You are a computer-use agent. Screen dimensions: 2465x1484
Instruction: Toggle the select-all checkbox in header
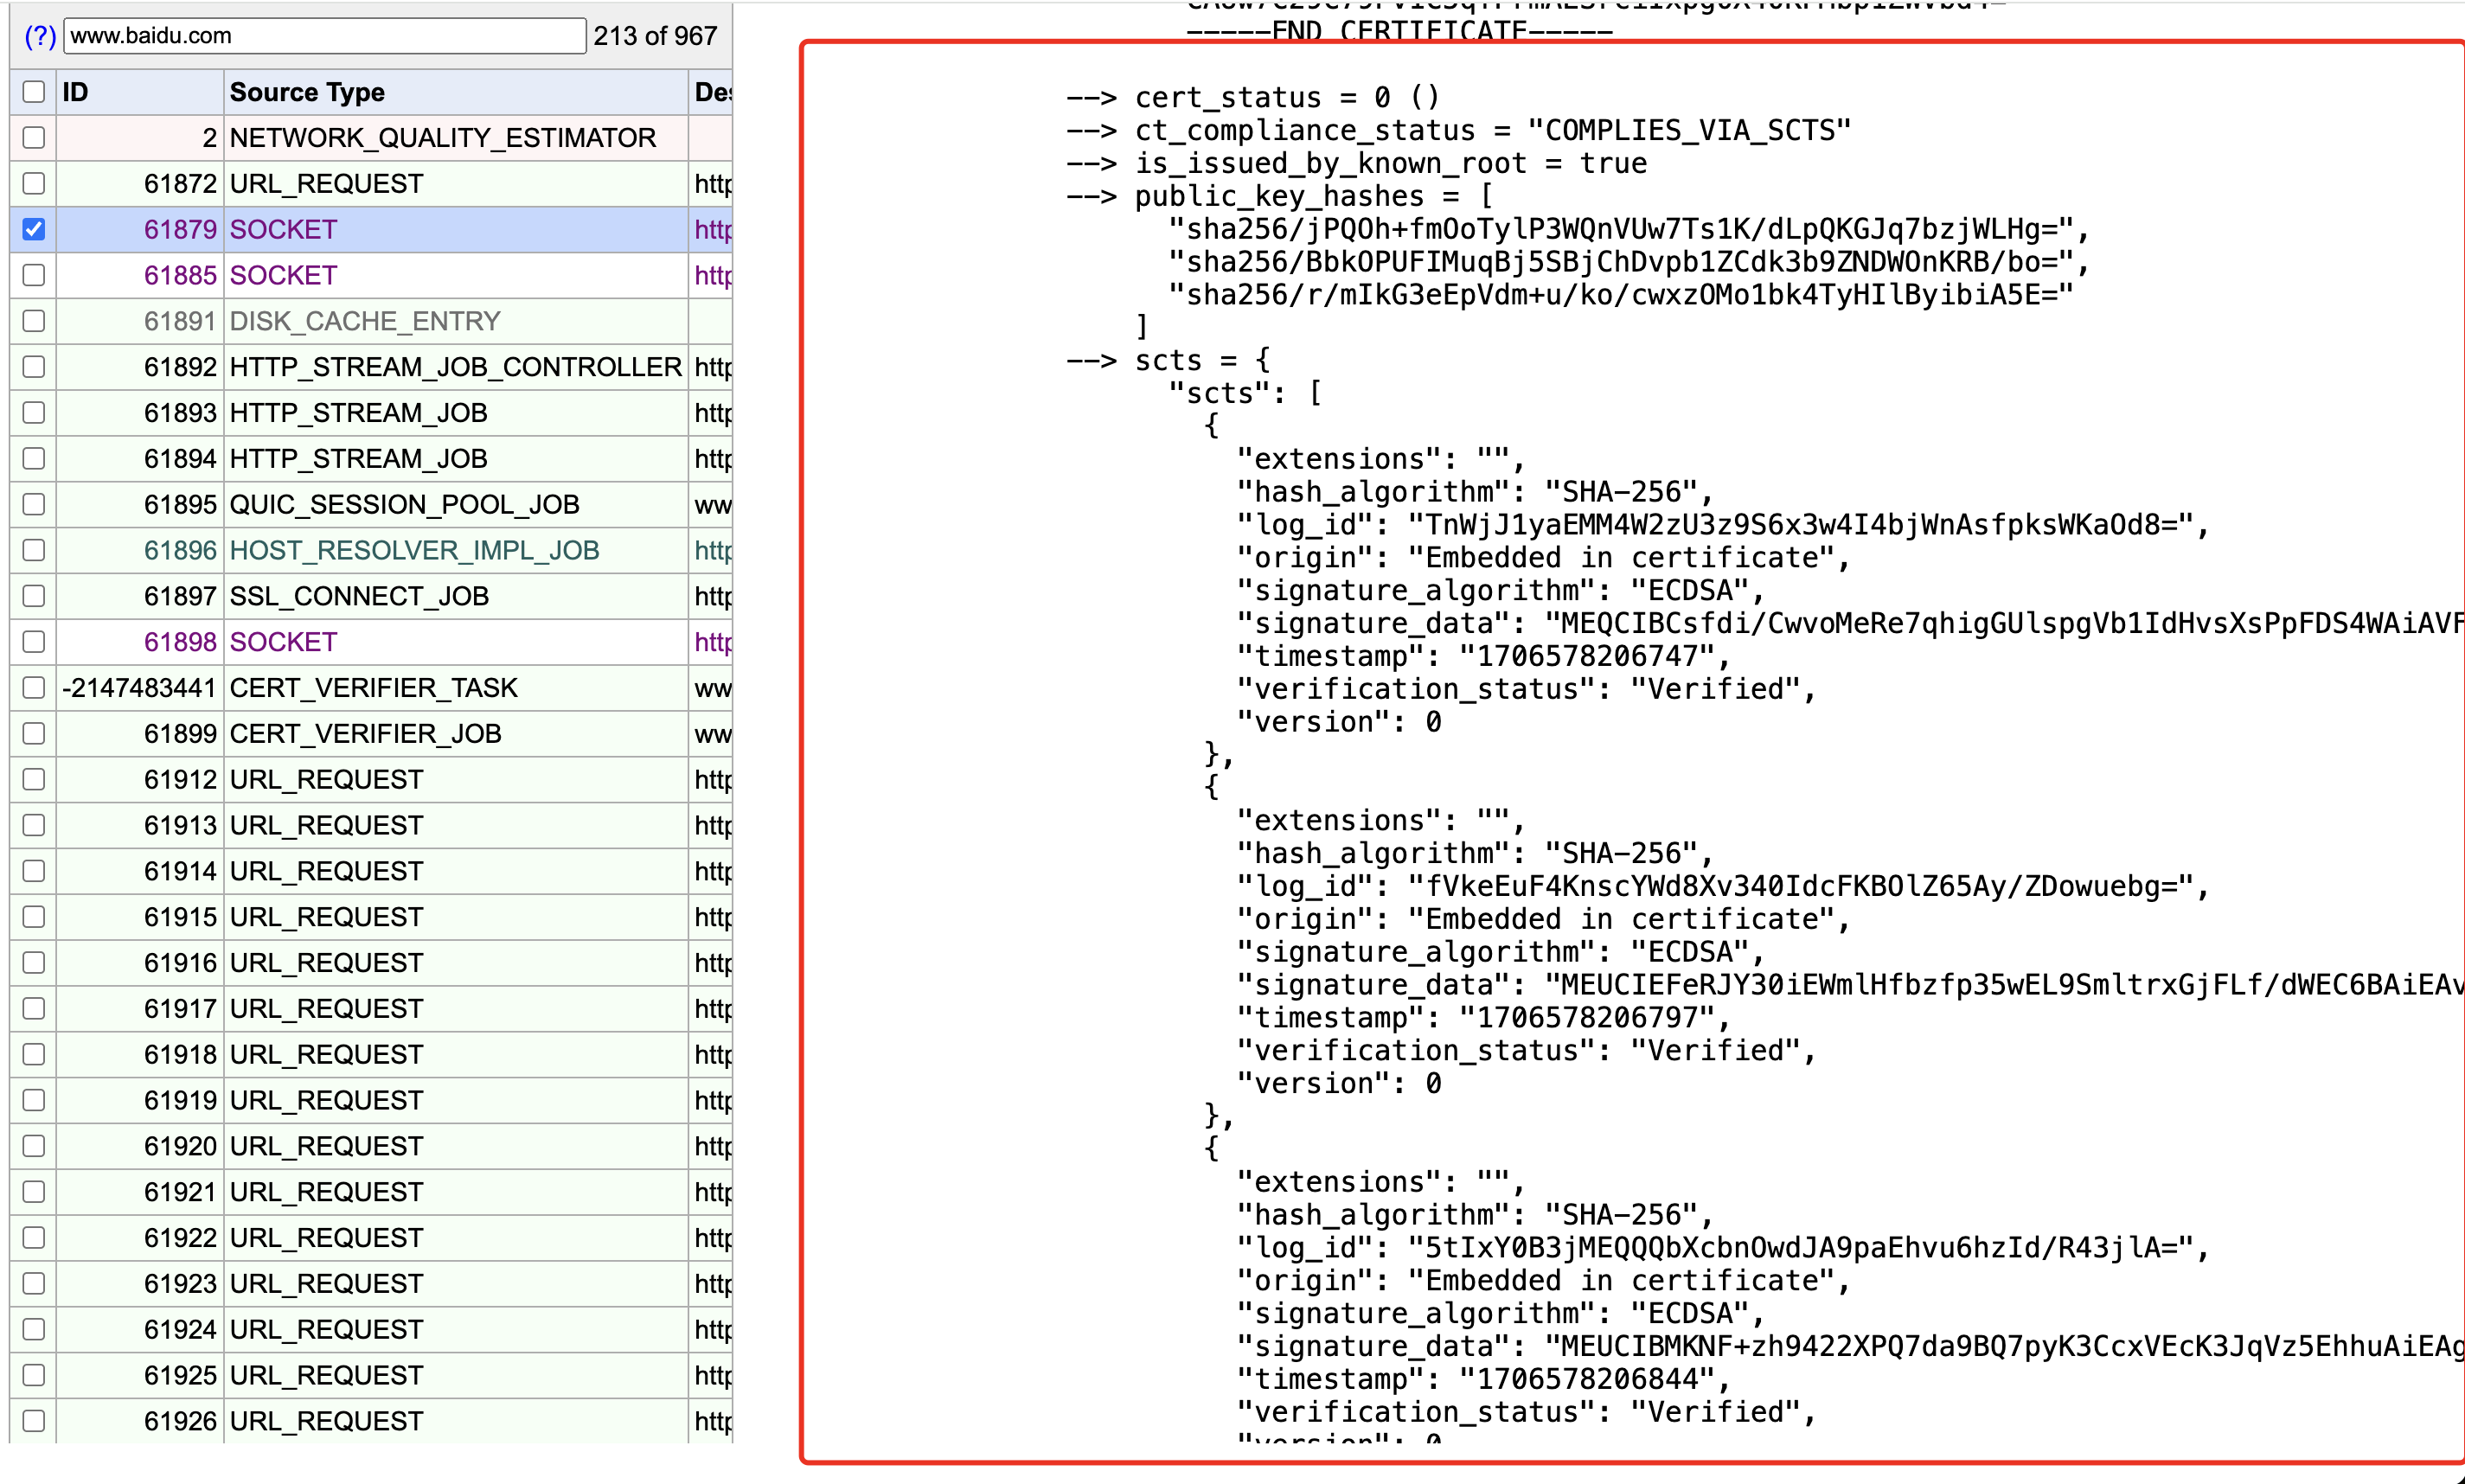[x=34, y=92]
